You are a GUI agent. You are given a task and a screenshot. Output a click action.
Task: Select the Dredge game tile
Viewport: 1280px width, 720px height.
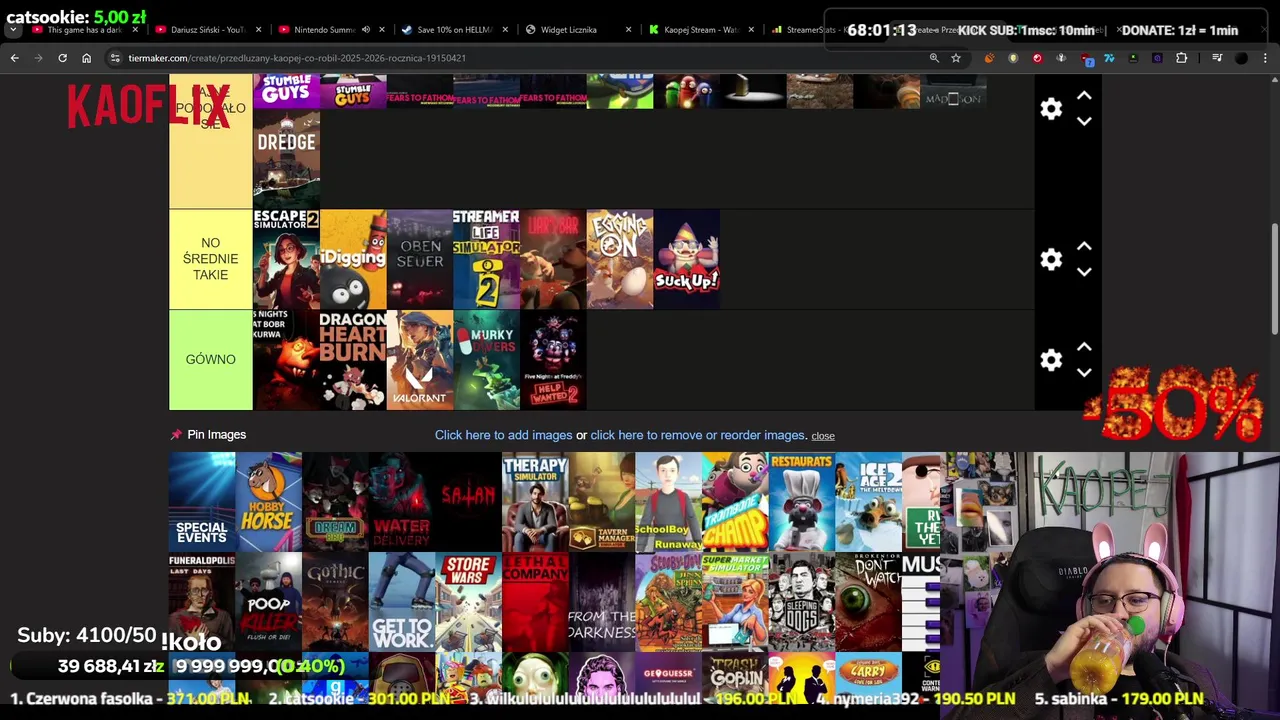coord(286,158)
